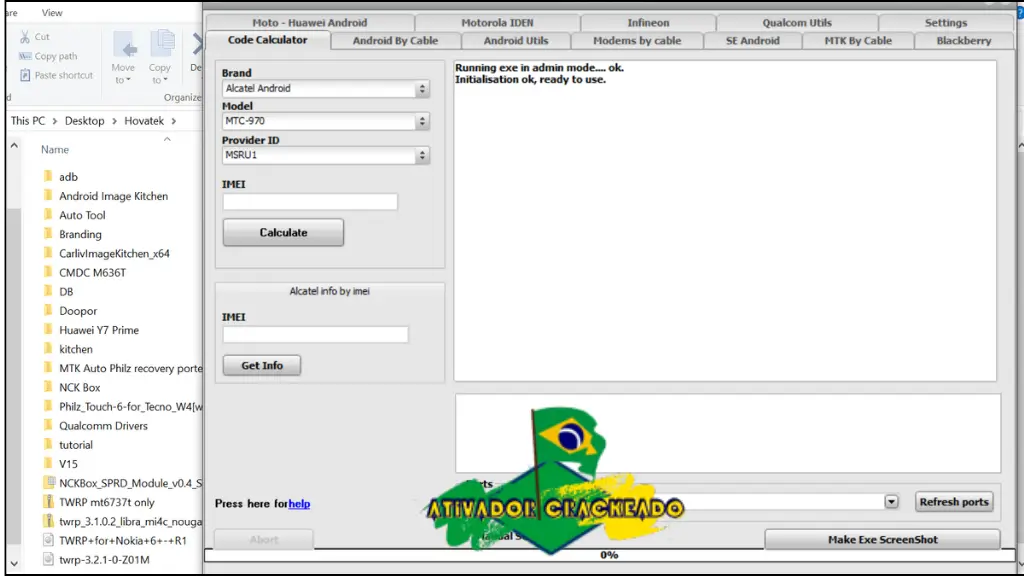Image resolution: width=1024 pixels, height=576 pixels.
Task: Switch to MTK By Cable tab
Action: click(x=857, y=40)
